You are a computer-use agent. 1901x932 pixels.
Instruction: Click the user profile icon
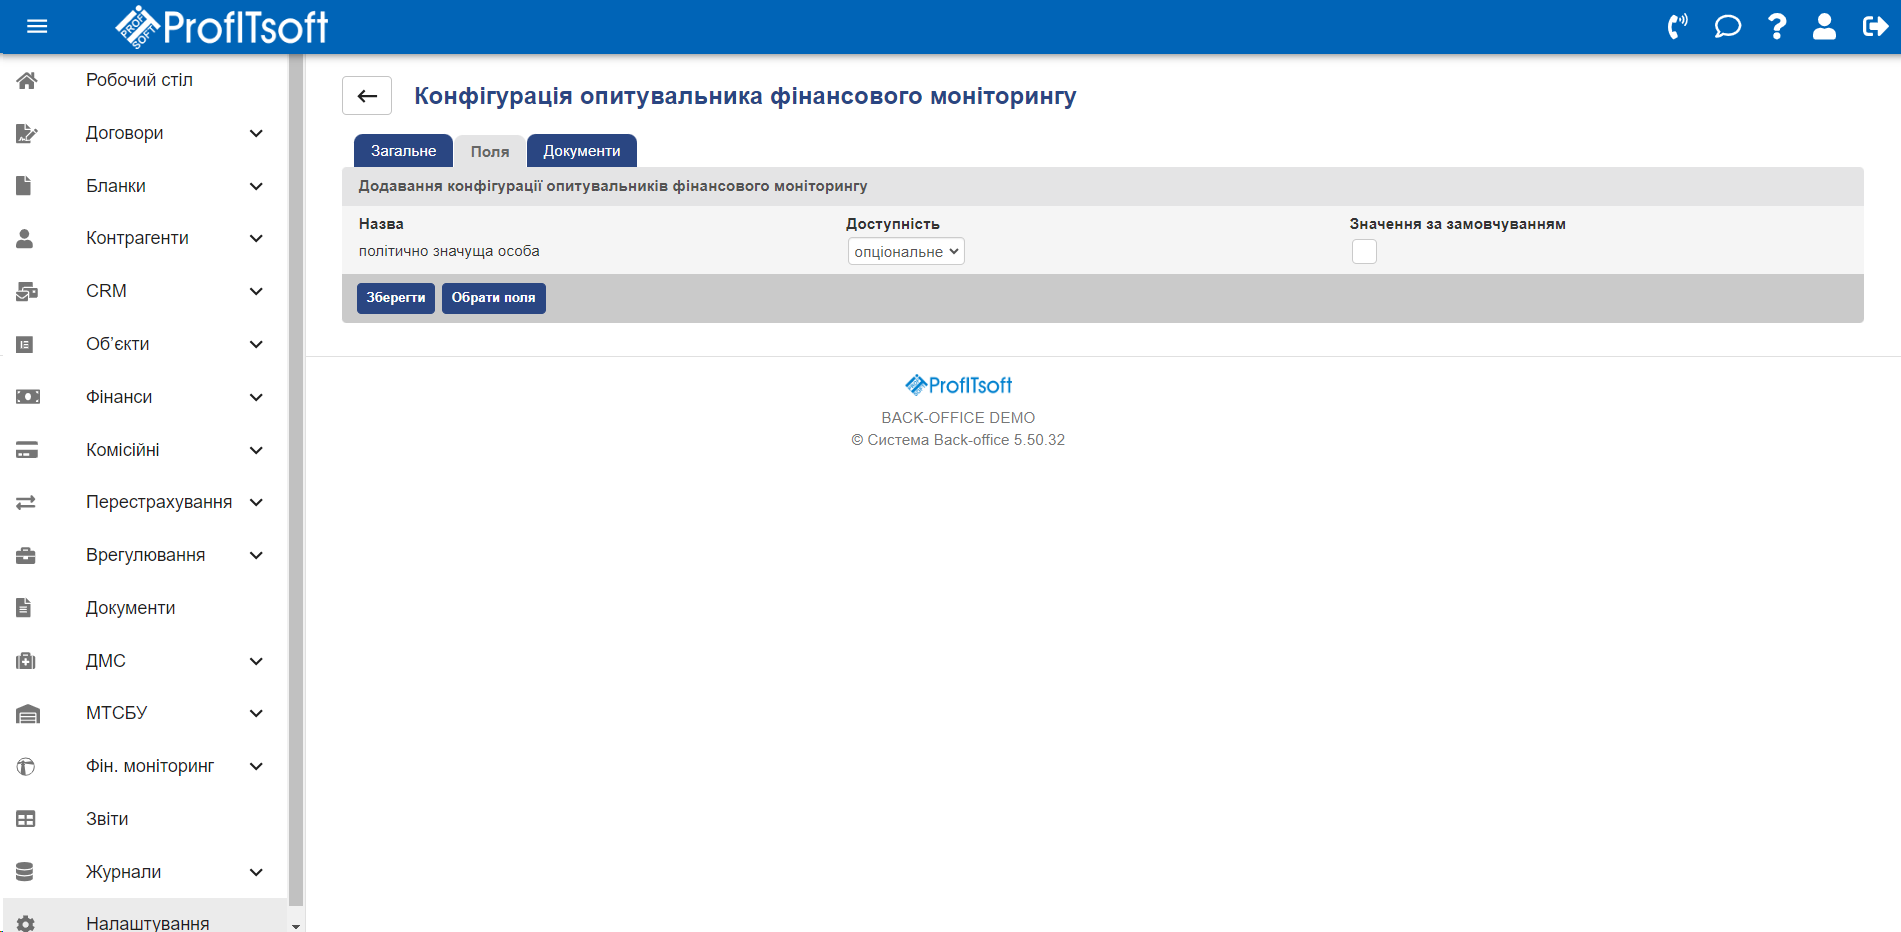coord(1824,26)
